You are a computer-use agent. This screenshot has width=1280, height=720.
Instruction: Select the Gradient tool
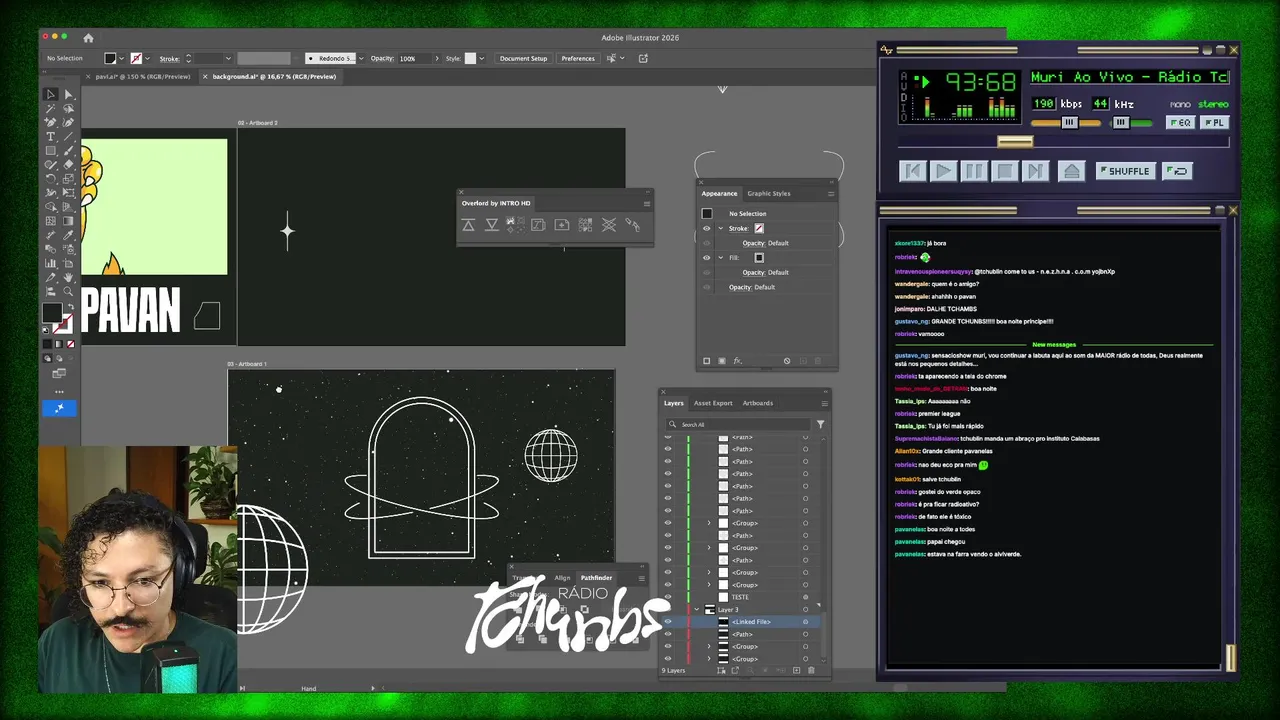(68, 222)
